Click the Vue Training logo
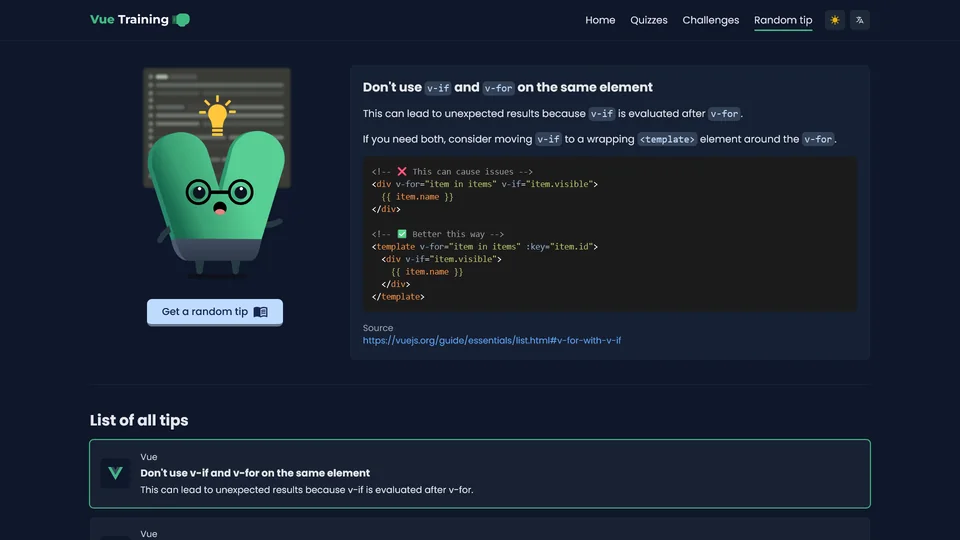The image size is (960, 540). point(140,20)
